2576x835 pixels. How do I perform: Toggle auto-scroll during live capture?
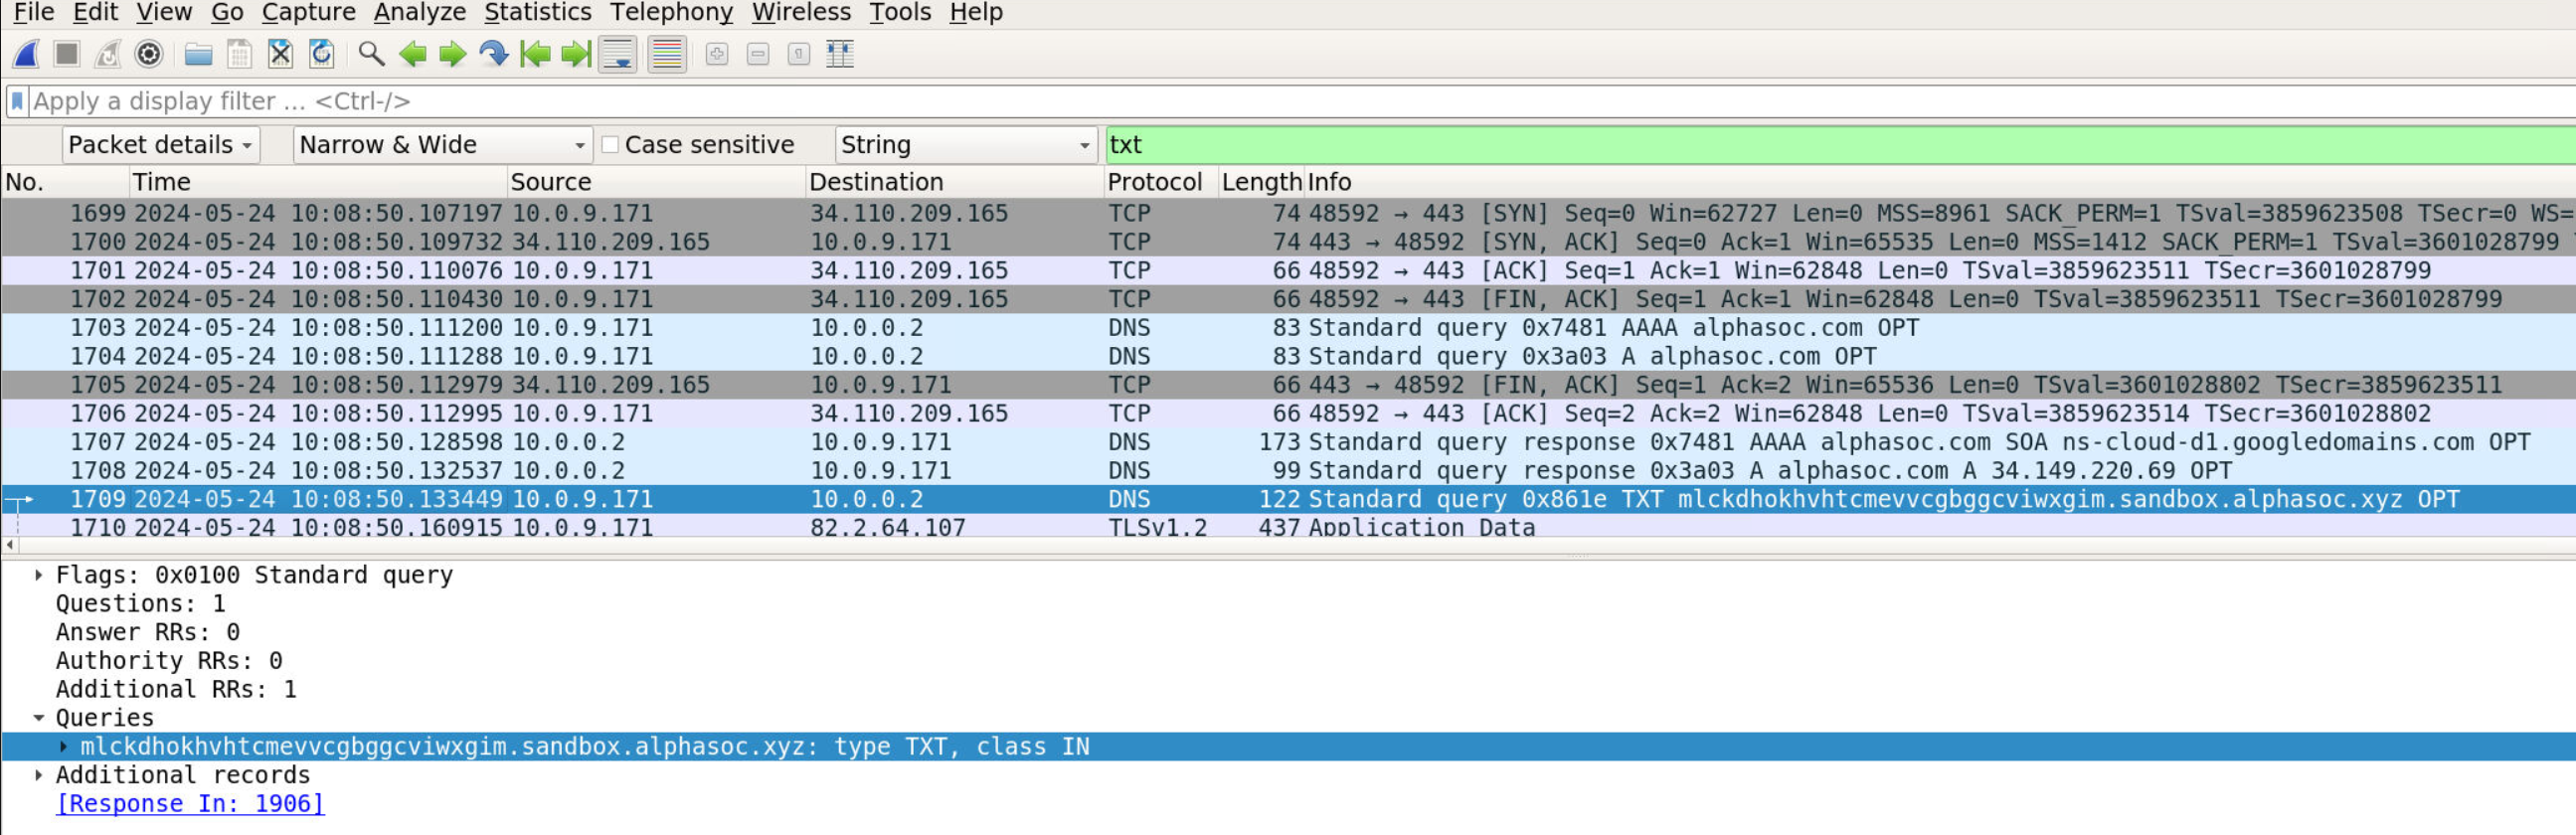tap(618, 54)
